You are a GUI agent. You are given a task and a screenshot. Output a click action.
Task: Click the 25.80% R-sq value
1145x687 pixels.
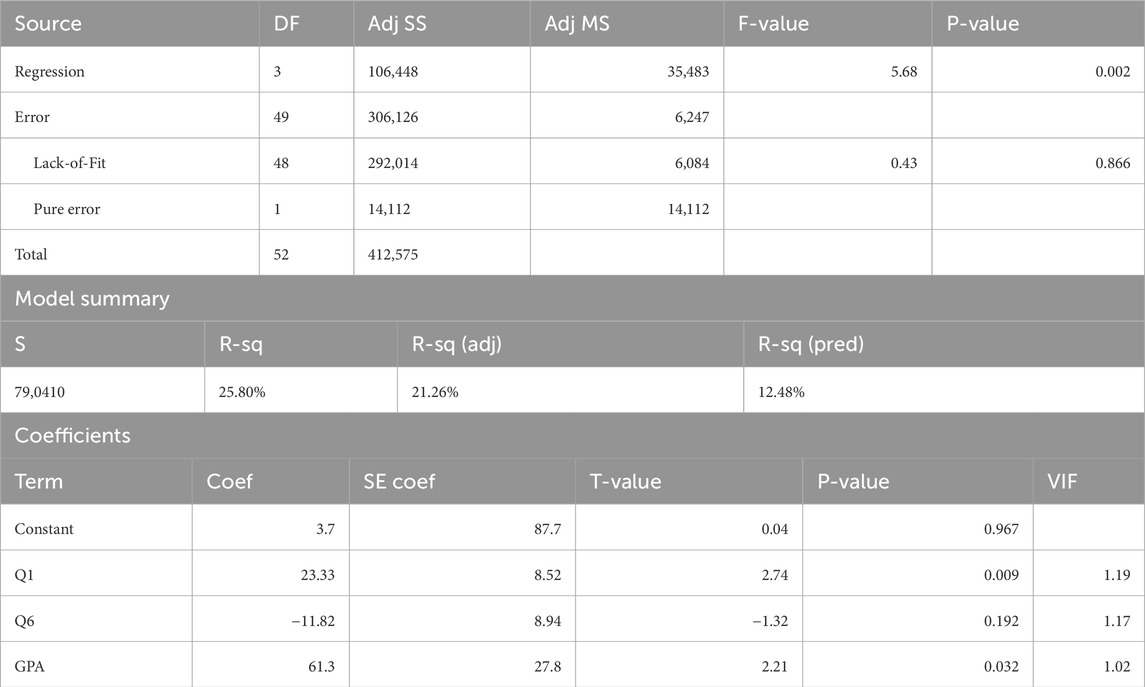[x=238, y=392]
